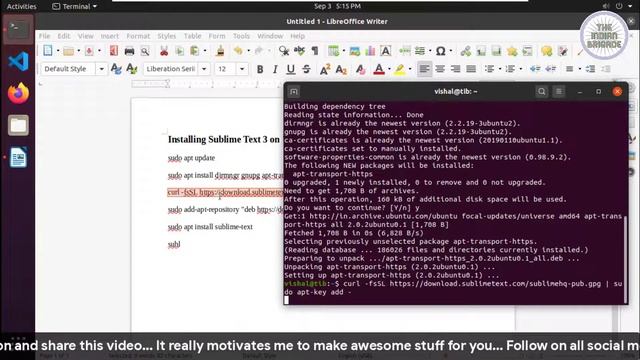Click the Clear Direct Formatting icon

360,69
